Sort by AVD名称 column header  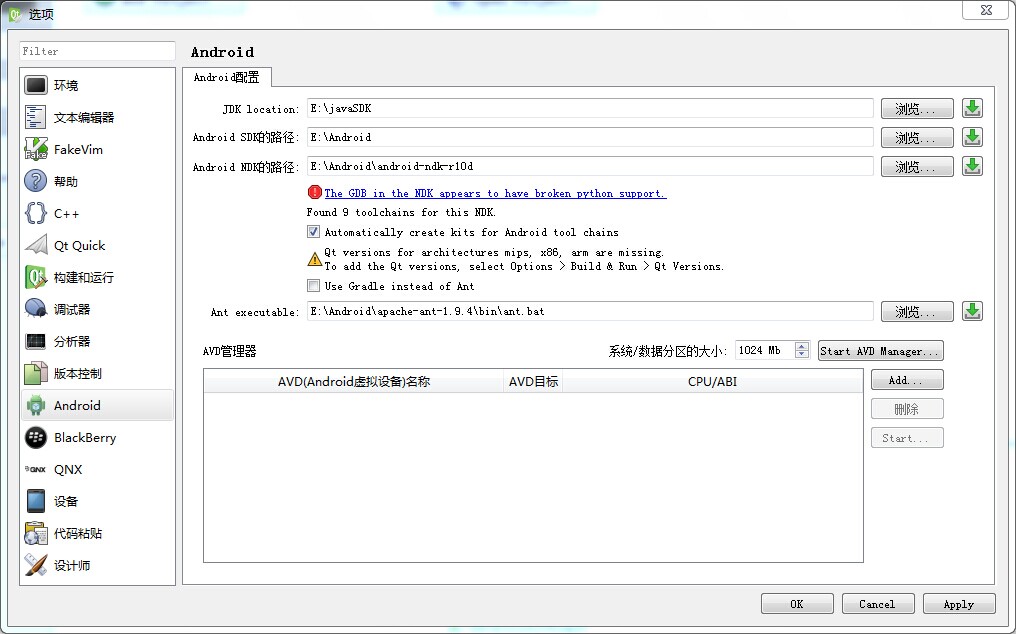354,381
